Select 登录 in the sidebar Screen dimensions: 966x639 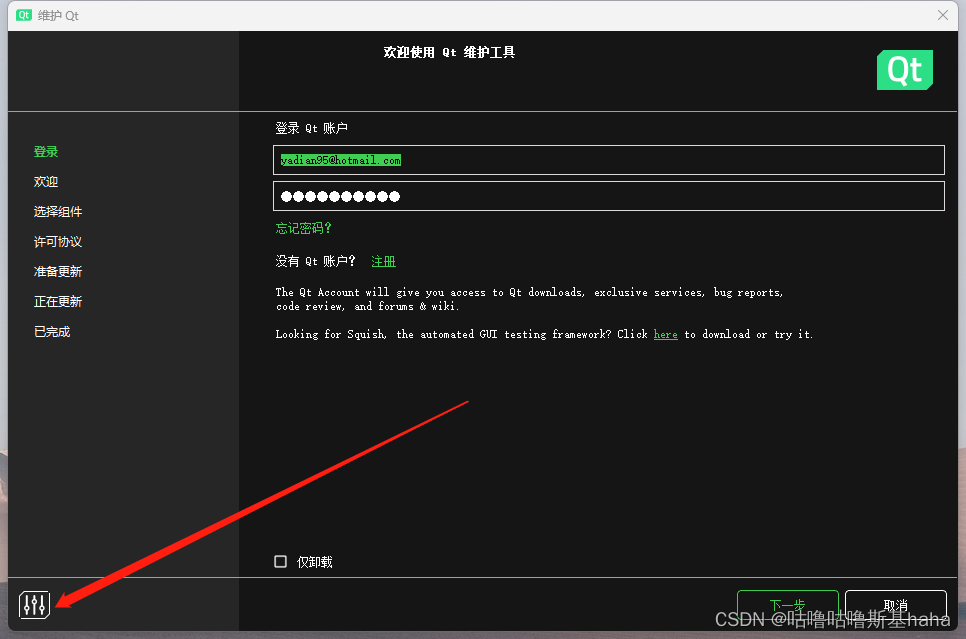coord(46,151)
